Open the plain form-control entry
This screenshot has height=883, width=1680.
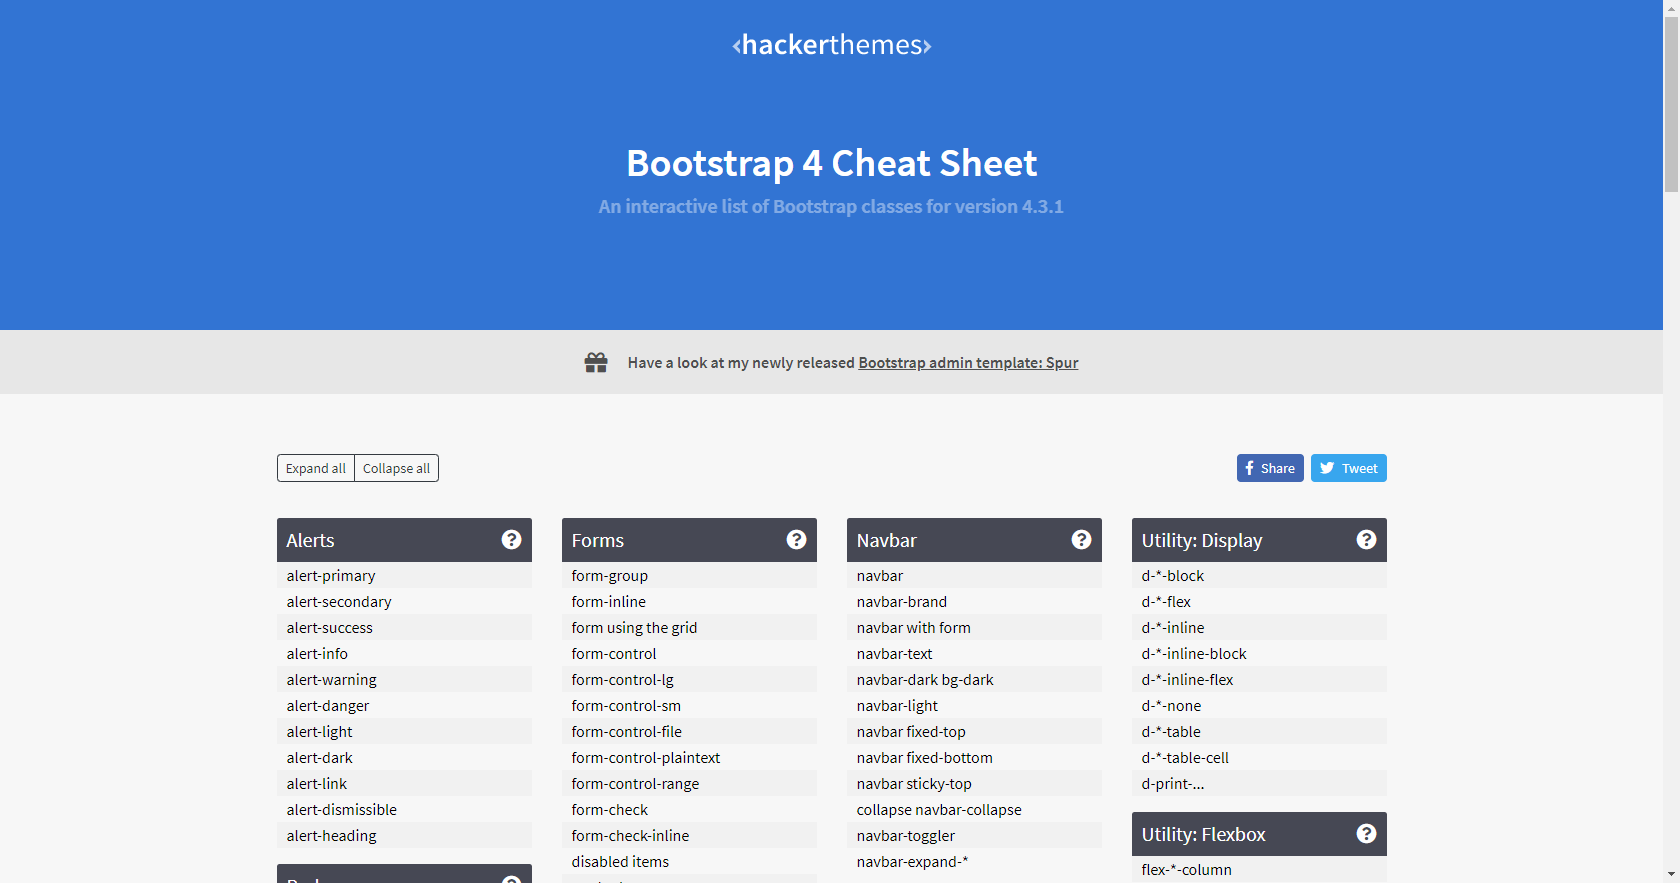(689, 653)
